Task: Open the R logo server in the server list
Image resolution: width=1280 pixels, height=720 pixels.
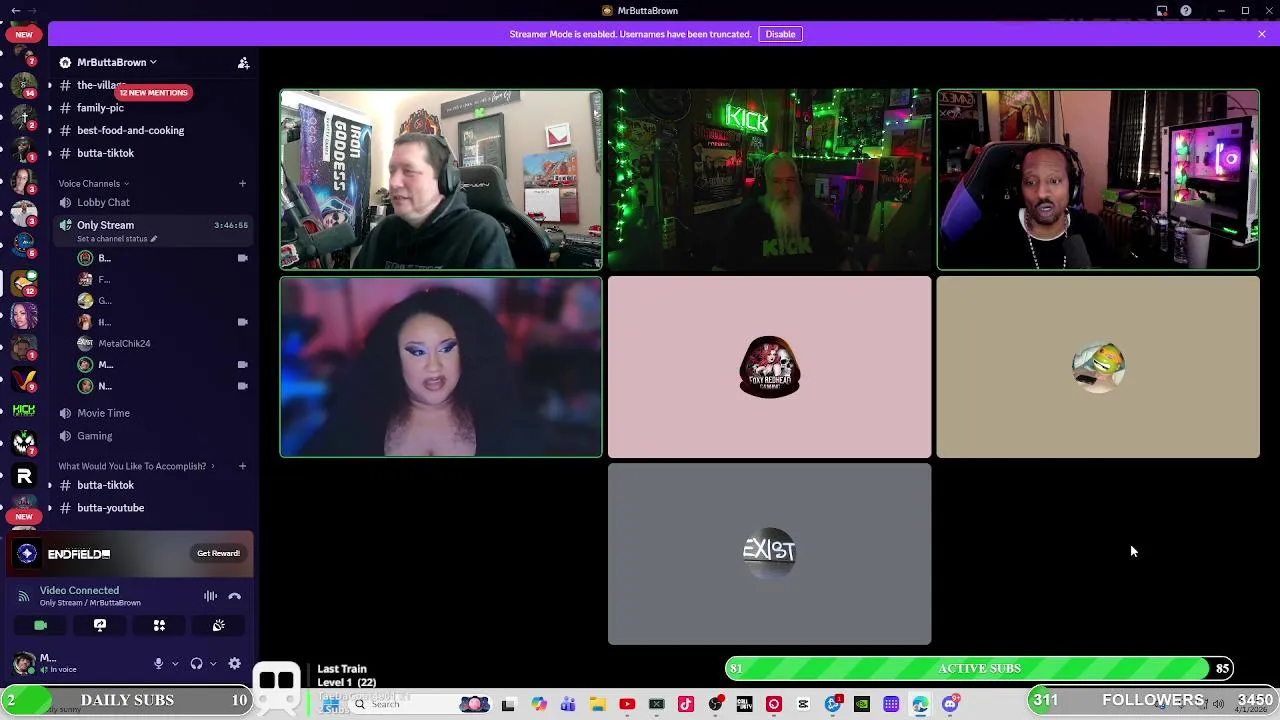Action: (x=24, y=477)
